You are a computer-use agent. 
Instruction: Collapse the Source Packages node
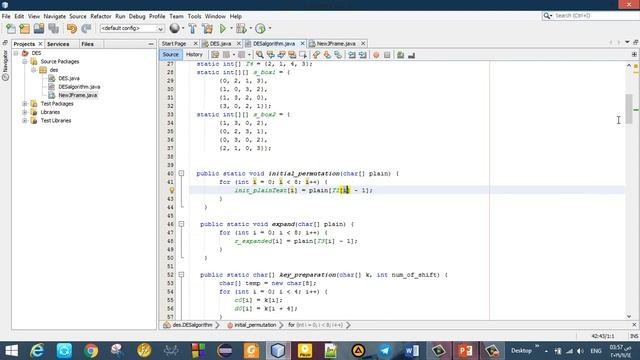pyautogui.click(x=25, y=62)
